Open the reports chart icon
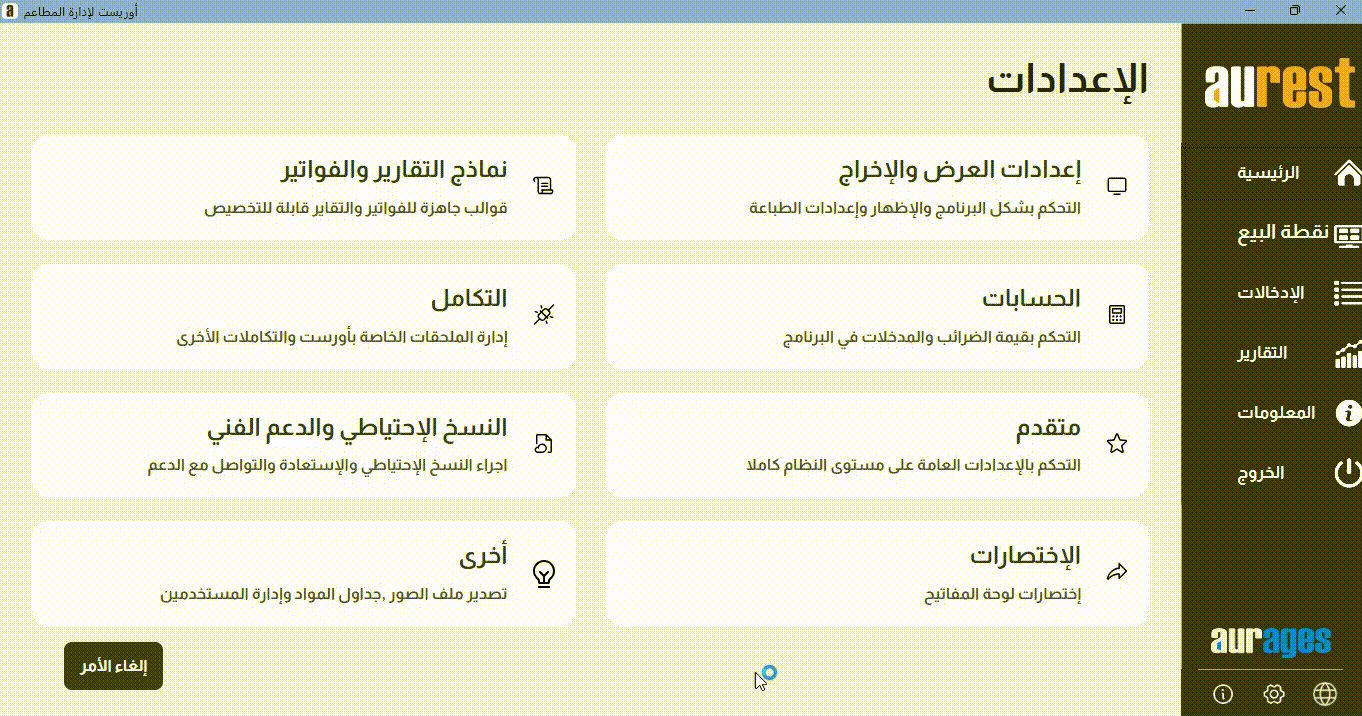This screenshot has height=716, width=1362. coord(1347,353)
